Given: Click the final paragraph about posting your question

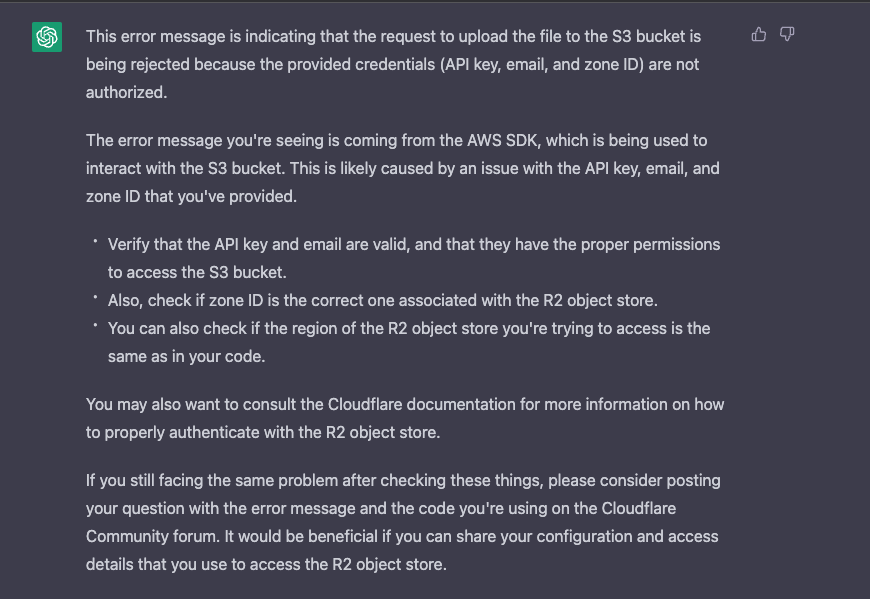Looking at the screenshot, I should point(402,520).
